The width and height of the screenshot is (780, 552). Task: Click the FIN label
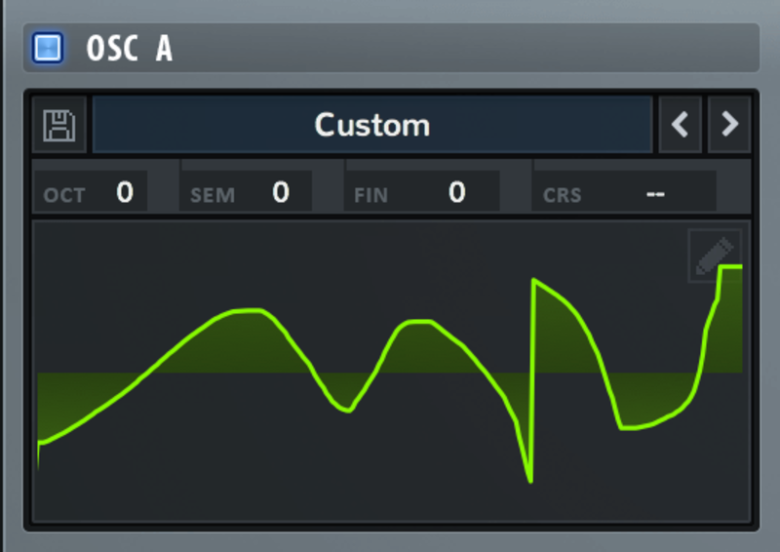pos(371,195)
